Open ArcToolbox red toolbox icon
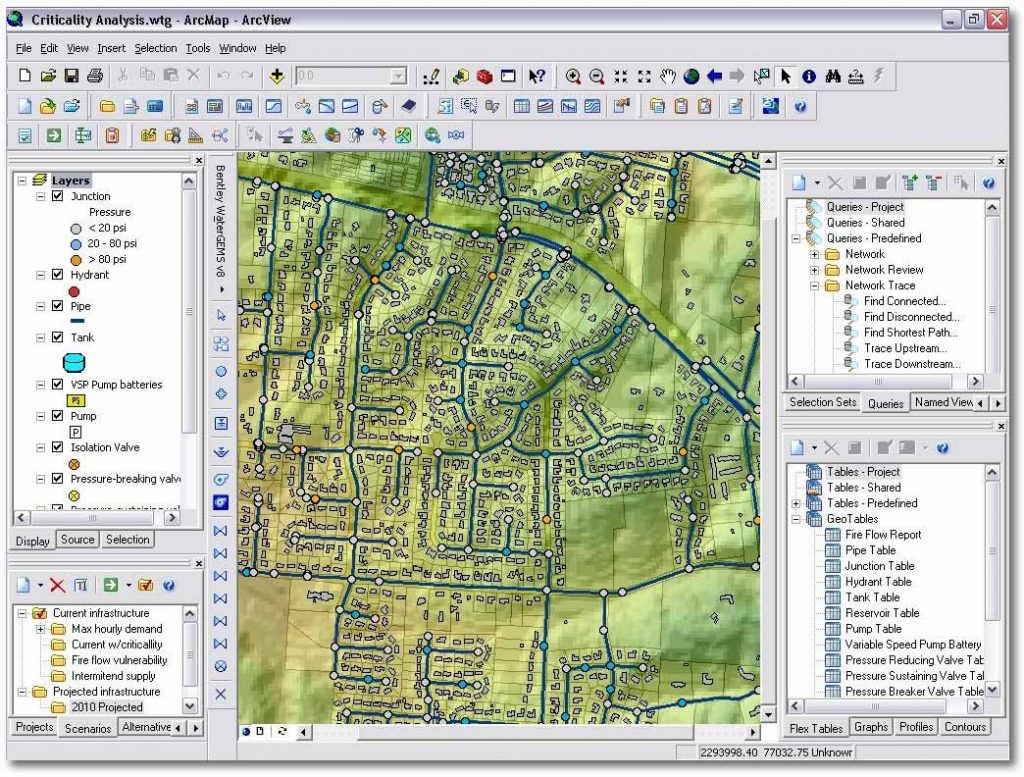Viewport: 1024px width, 777px height. pos(484,76)
